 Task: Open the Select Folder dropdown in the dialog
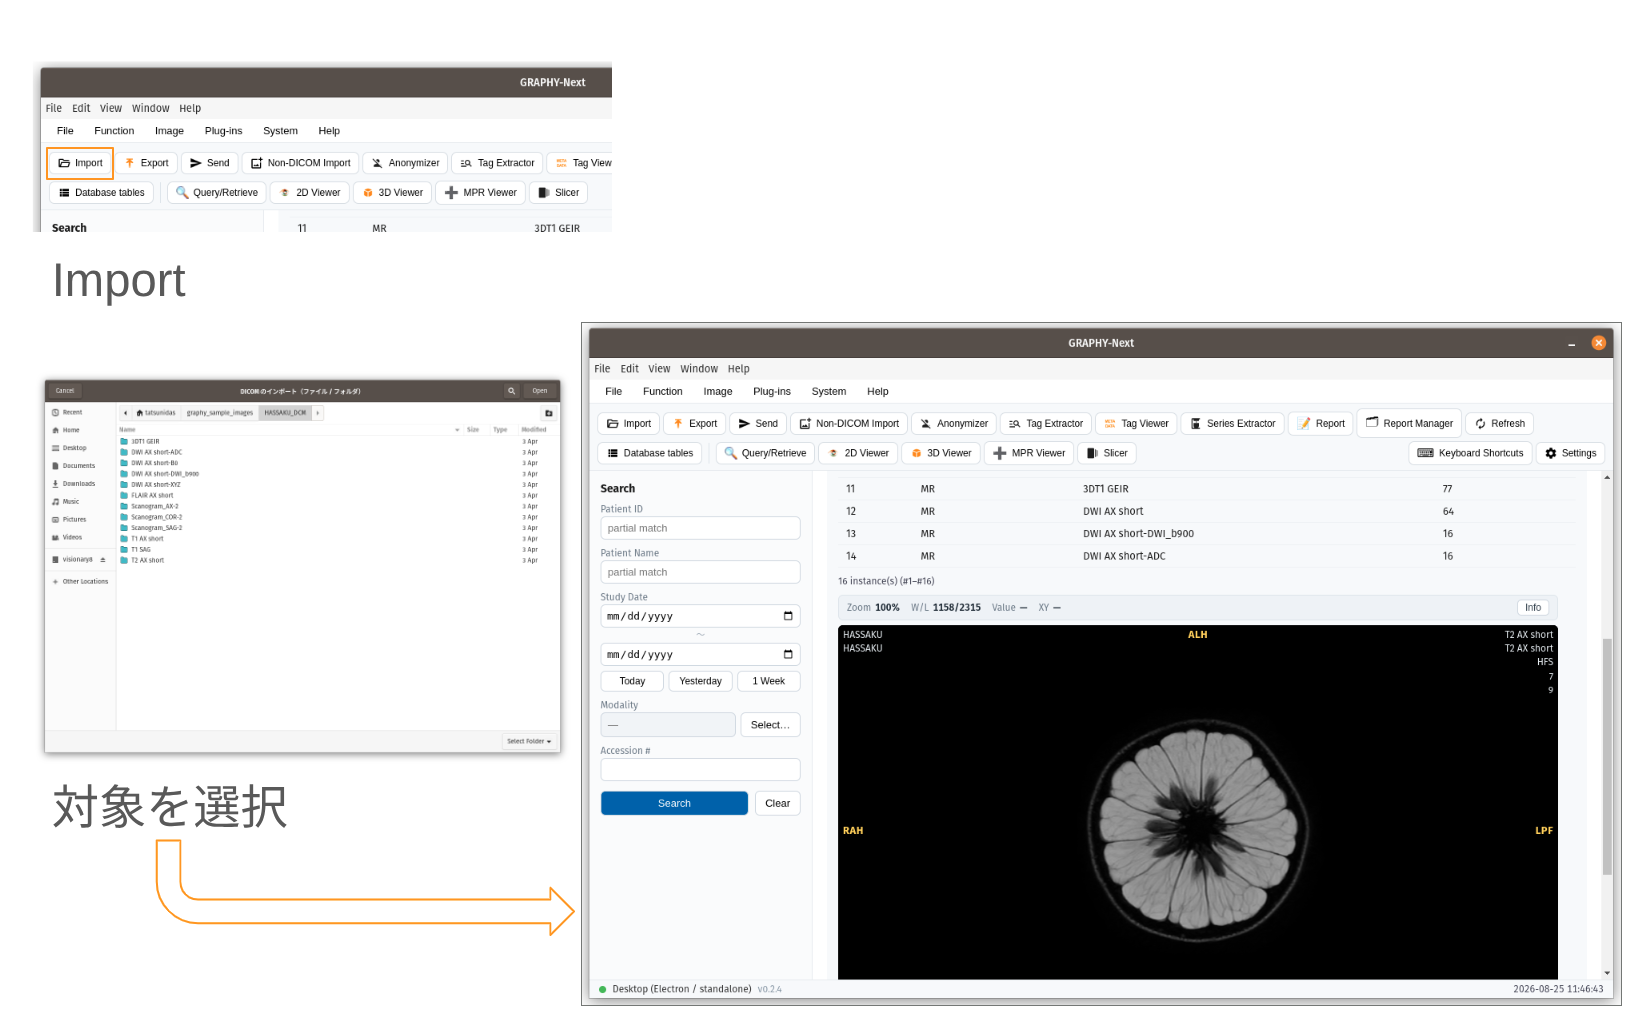pos(529,741)
